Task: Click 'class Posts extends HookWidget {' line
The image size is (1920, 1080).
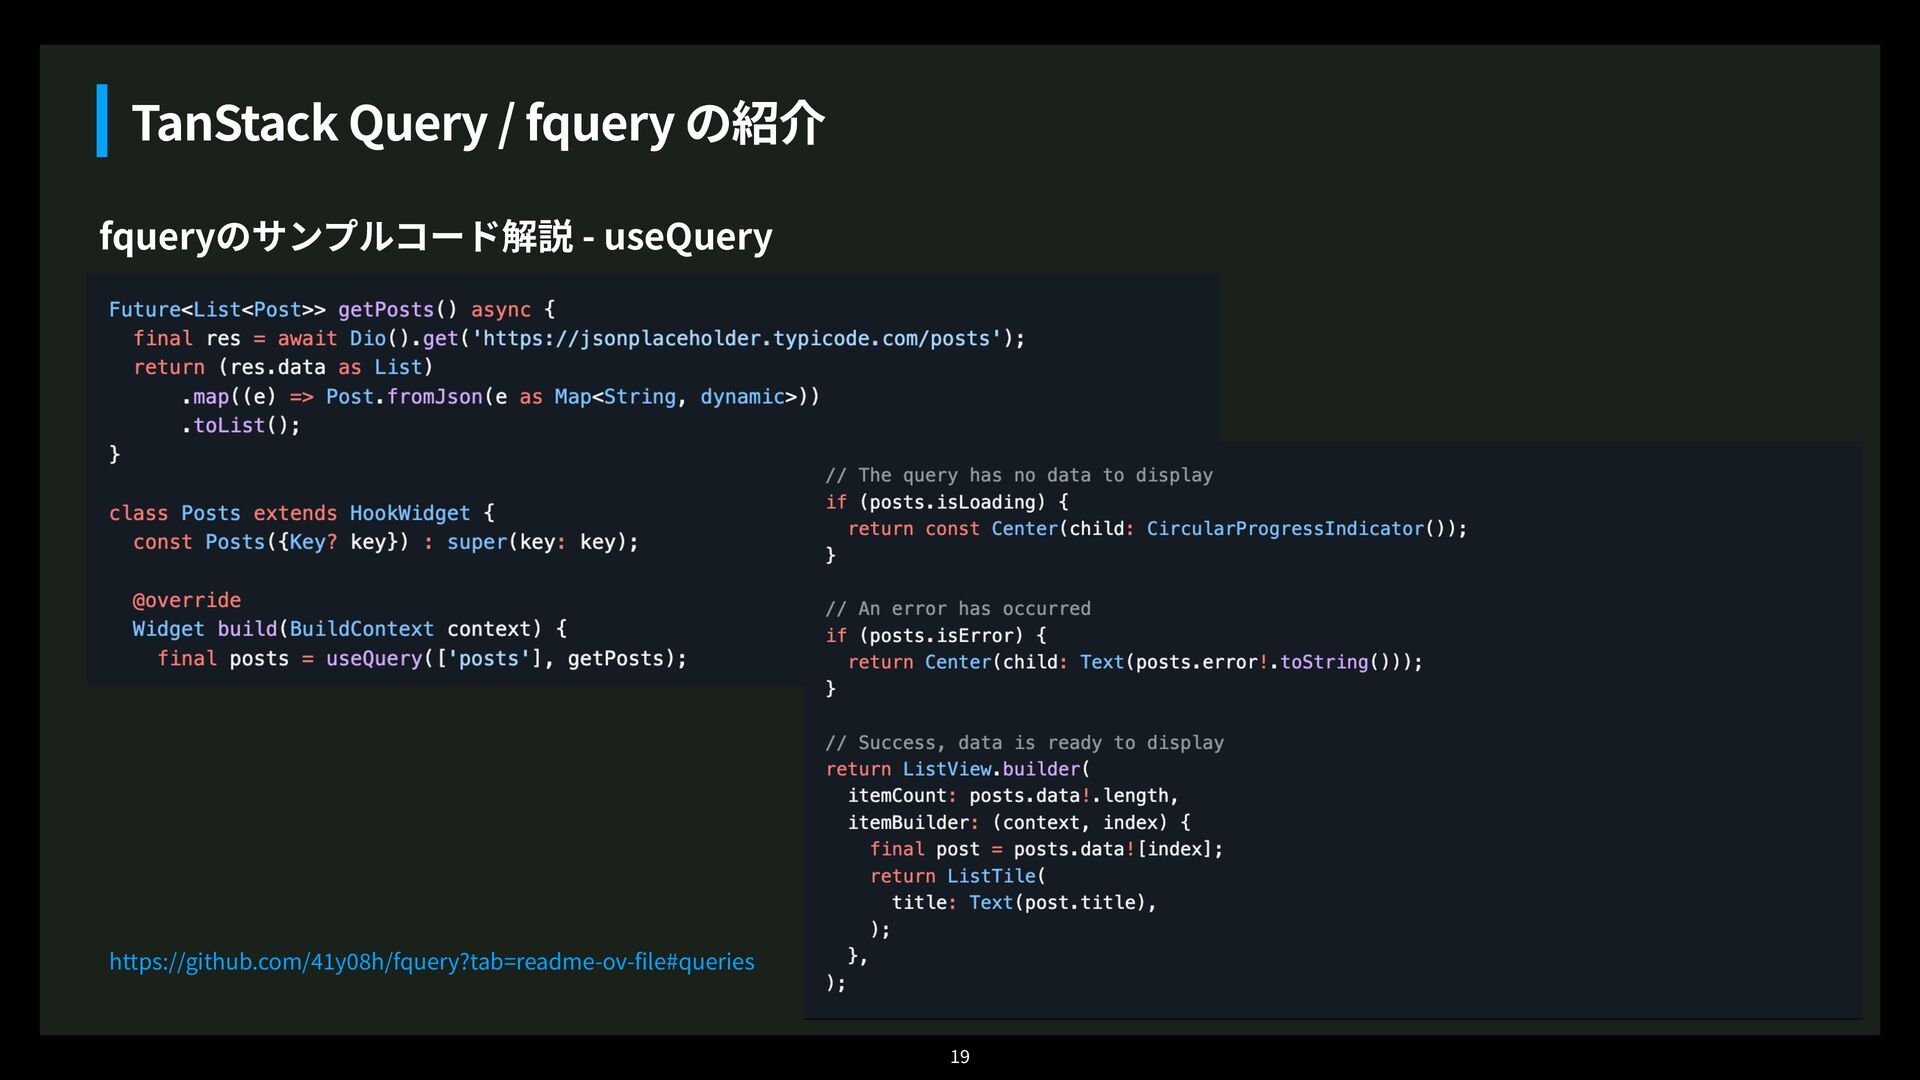Action: coord(302,513)
